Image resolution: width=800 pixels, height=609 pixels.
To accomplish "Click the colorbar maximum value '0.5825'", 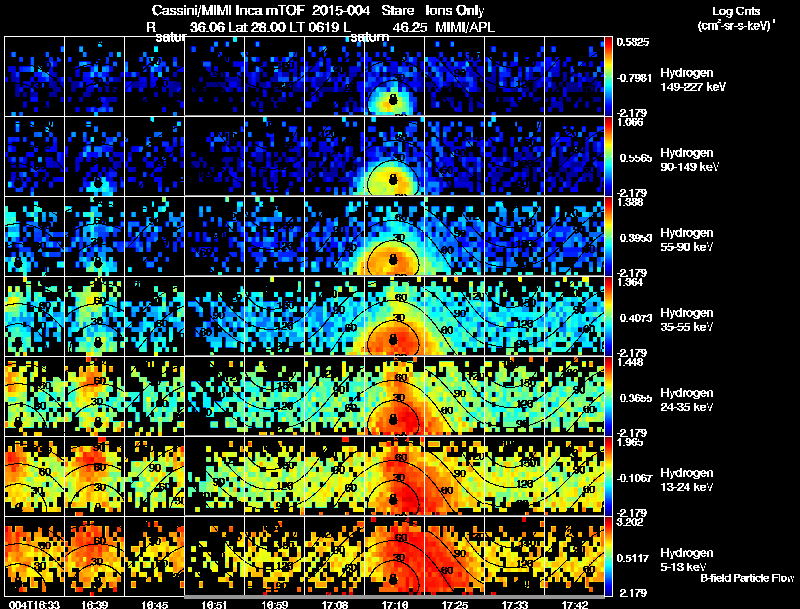I will (x=633, y=42).
